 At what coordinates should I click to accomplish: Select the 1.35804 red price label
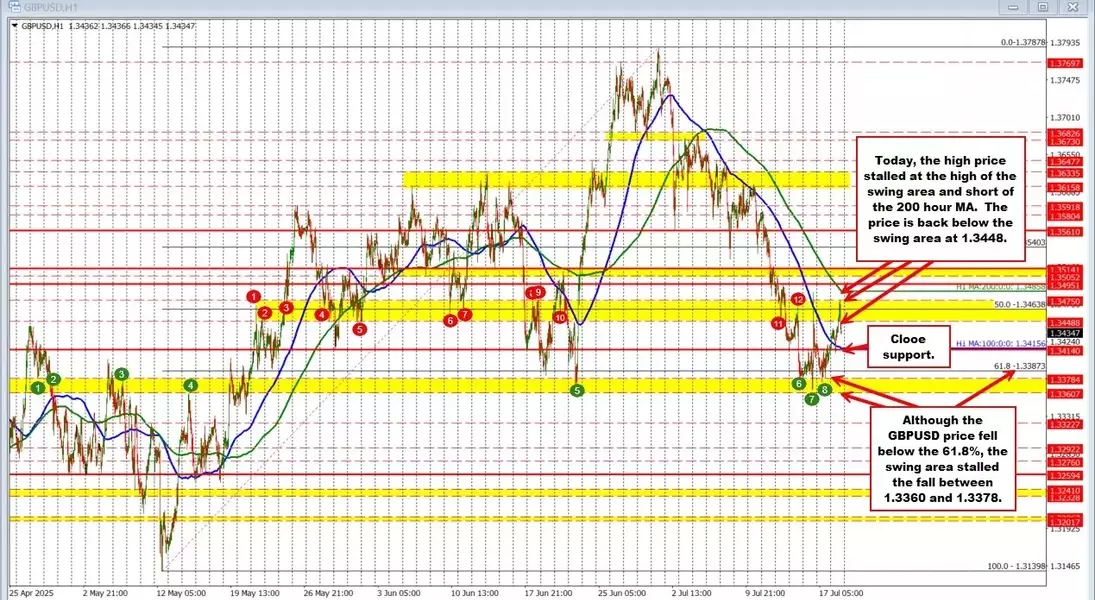click(x=1066, y=217)
